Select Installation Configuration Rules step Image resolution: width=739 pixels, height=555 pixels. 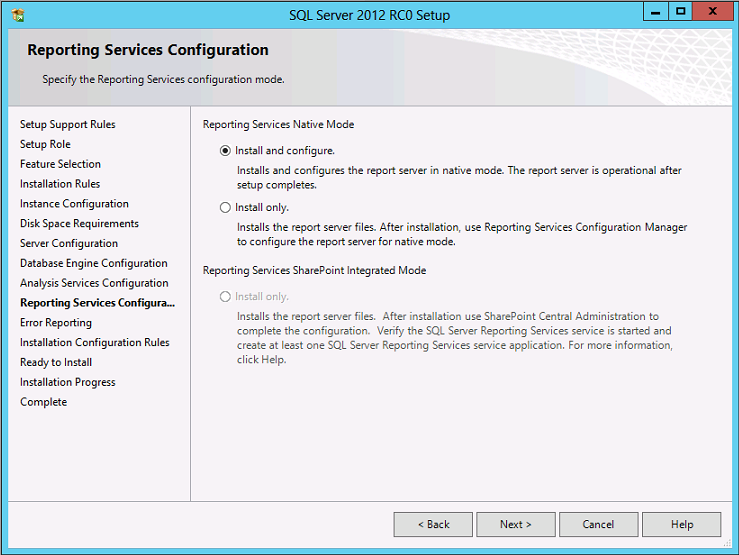pos(95,343)
